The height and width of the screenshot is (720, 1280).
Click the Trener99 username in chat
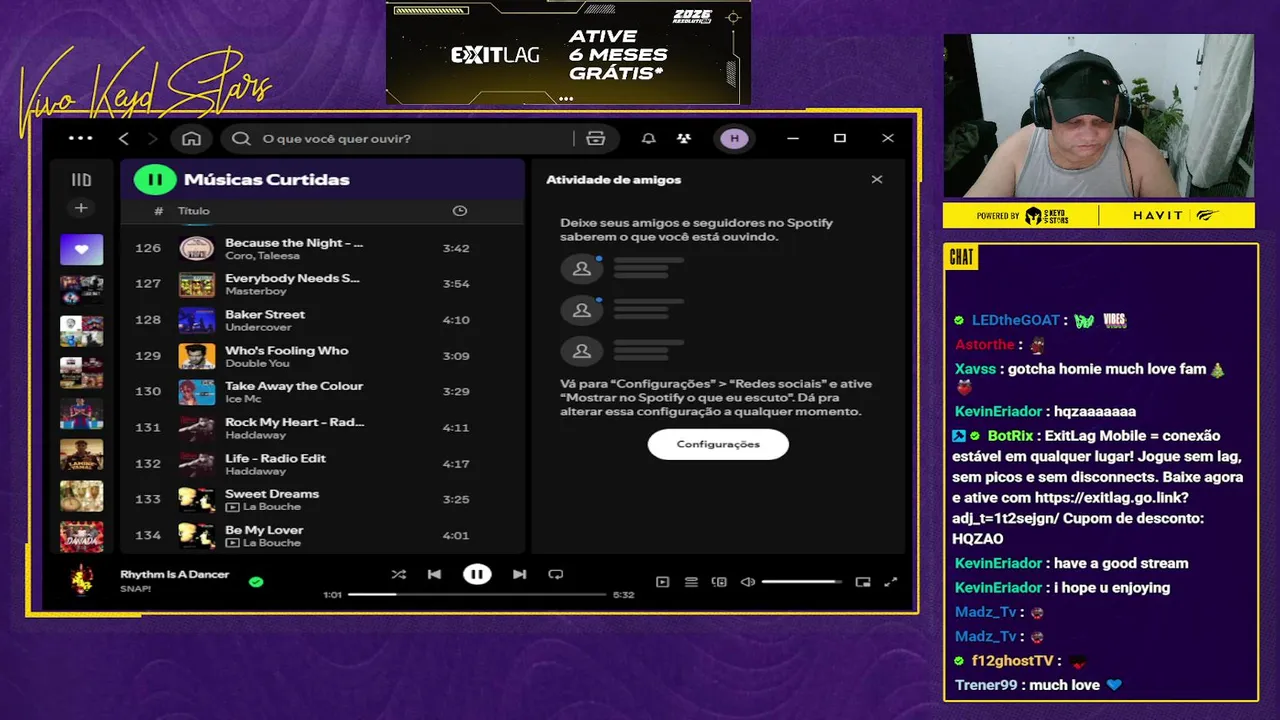[x=986, y=685]
